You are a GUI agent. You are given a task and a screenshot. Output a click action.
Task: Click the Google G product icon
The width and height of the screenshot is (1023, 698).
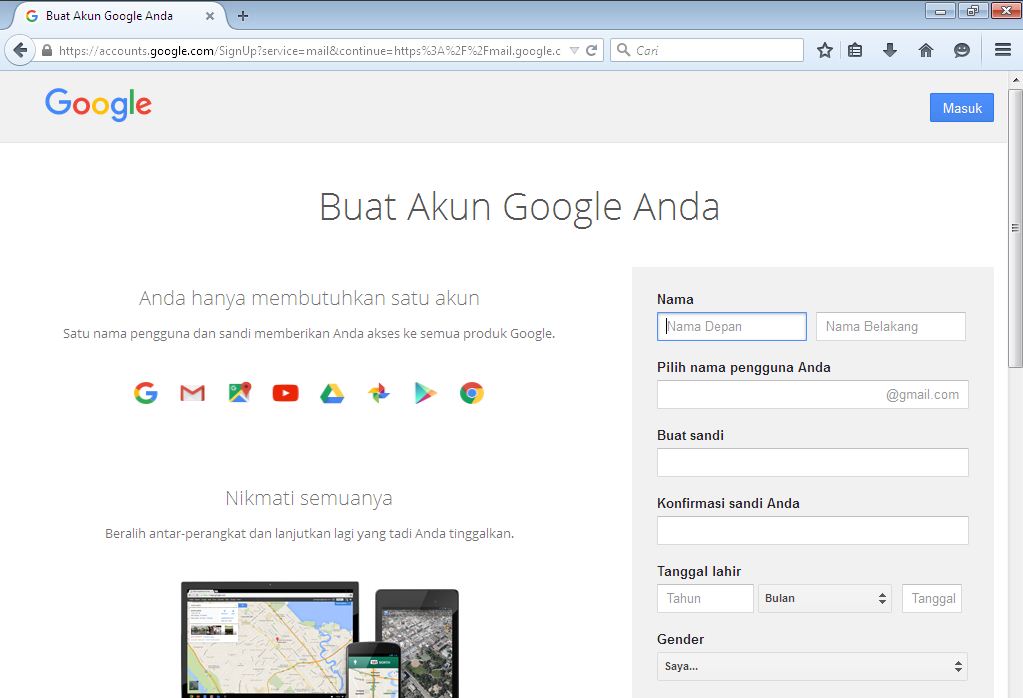pos(145,393)
